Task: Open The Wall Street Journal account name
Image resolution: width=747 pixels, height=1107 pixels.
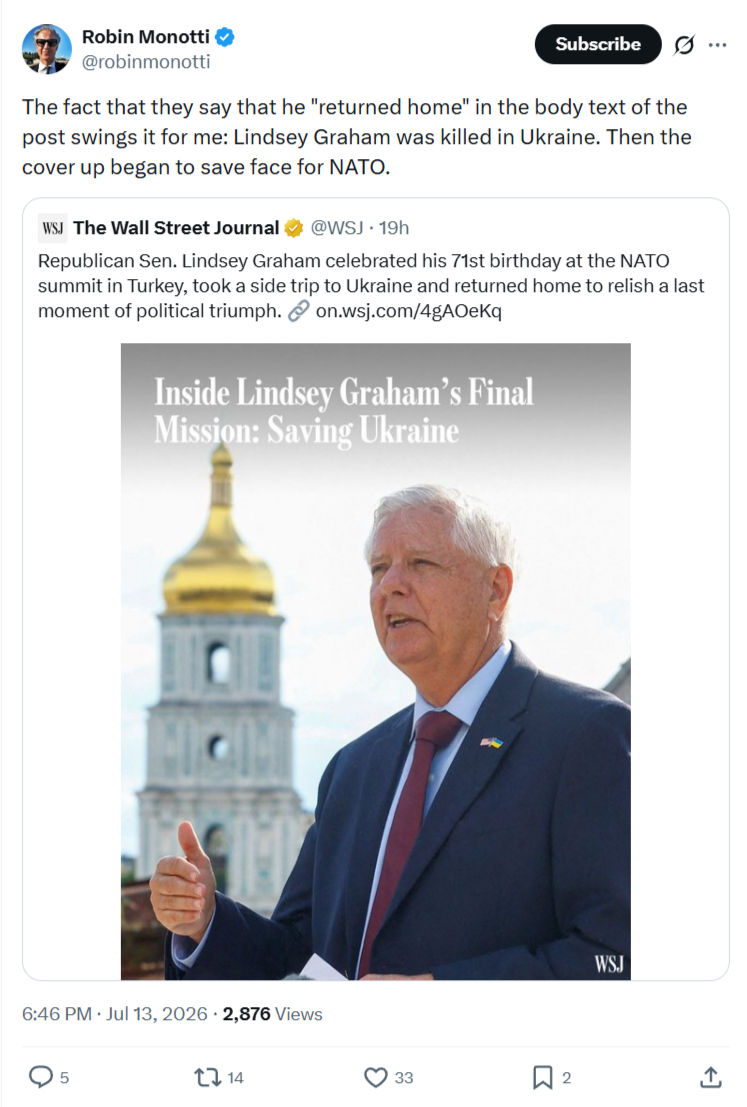Action: [177, 228]
